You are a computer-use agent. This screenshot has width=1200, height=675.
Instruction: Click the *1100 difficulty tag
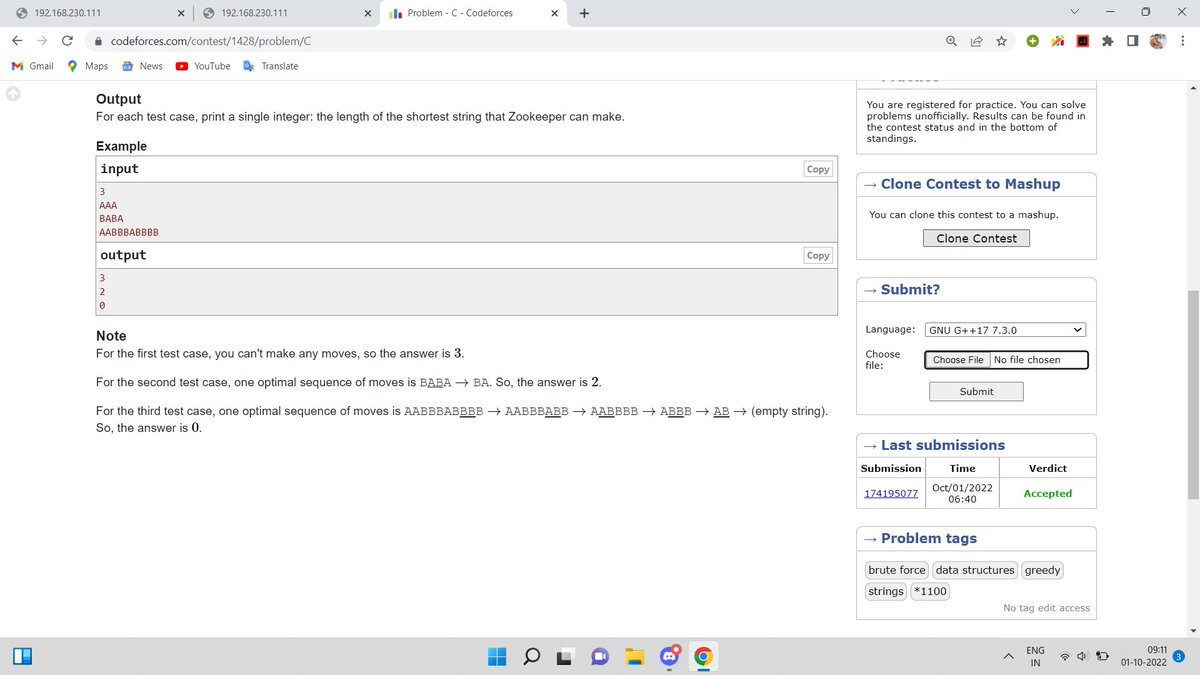(x=930, y=591)
